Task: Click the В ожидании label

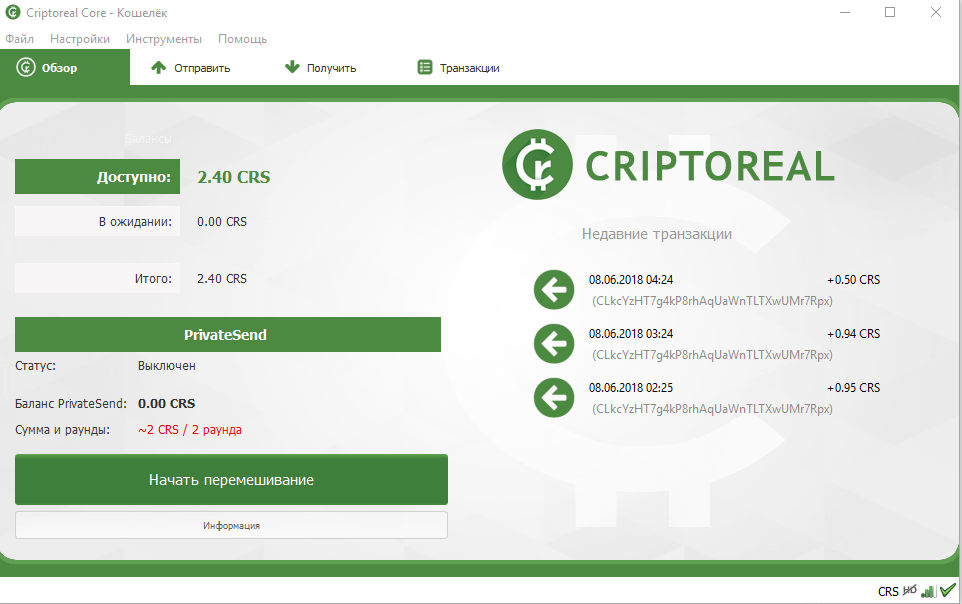Action: coord(98,222)
